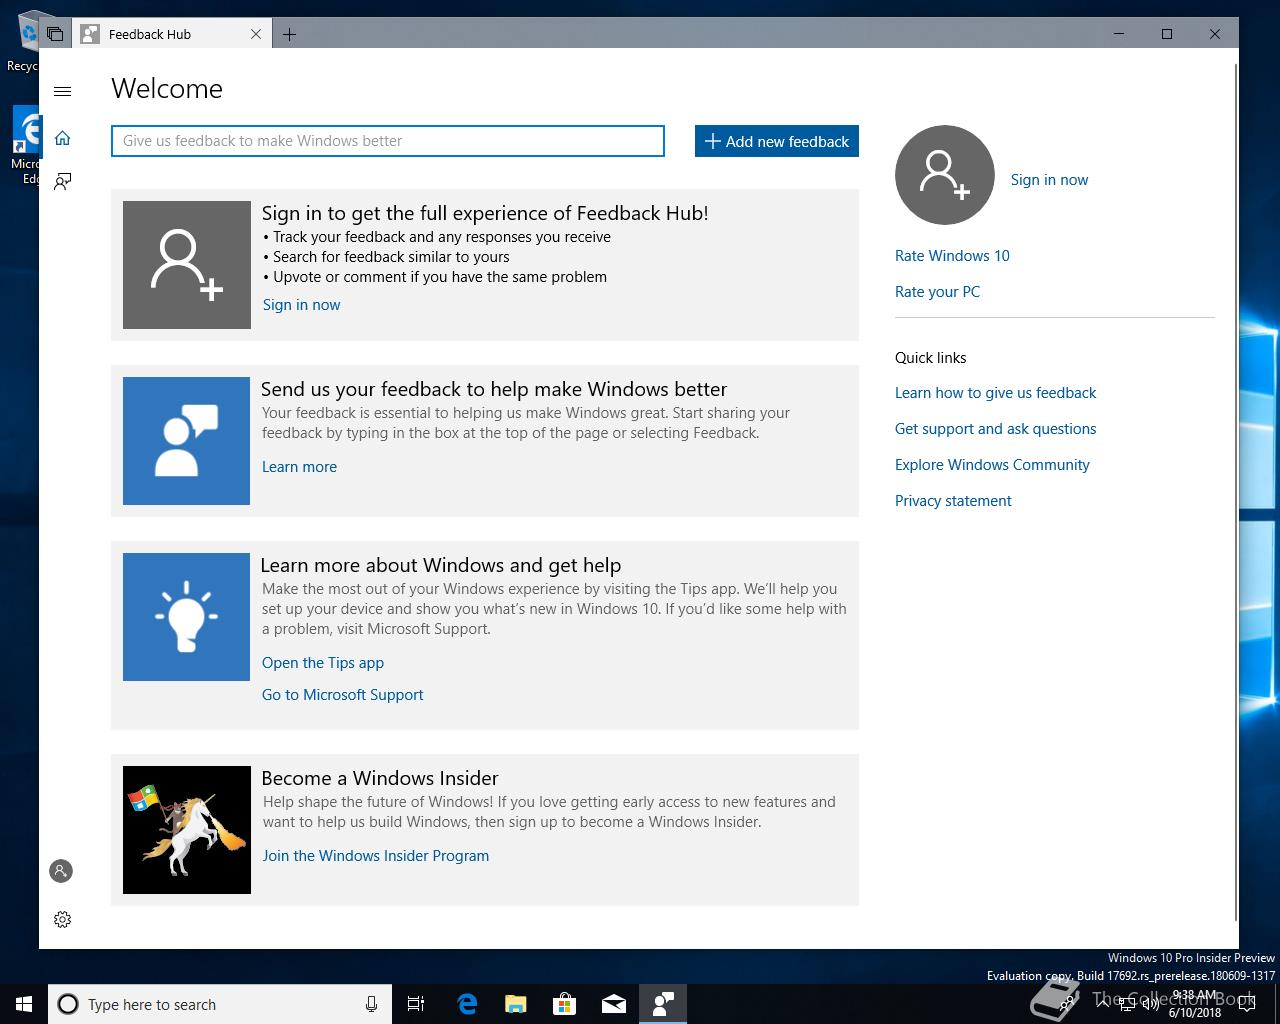Go to Home in sidebar
This screenshot has height=1024, width=1280.
pyautogui.click(x=62, y=137)
